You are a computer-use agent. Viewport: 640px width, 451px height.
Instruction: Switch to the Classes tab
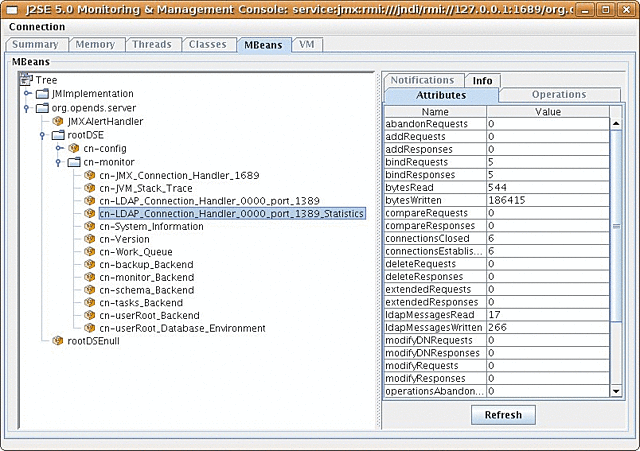click(208, 44)
